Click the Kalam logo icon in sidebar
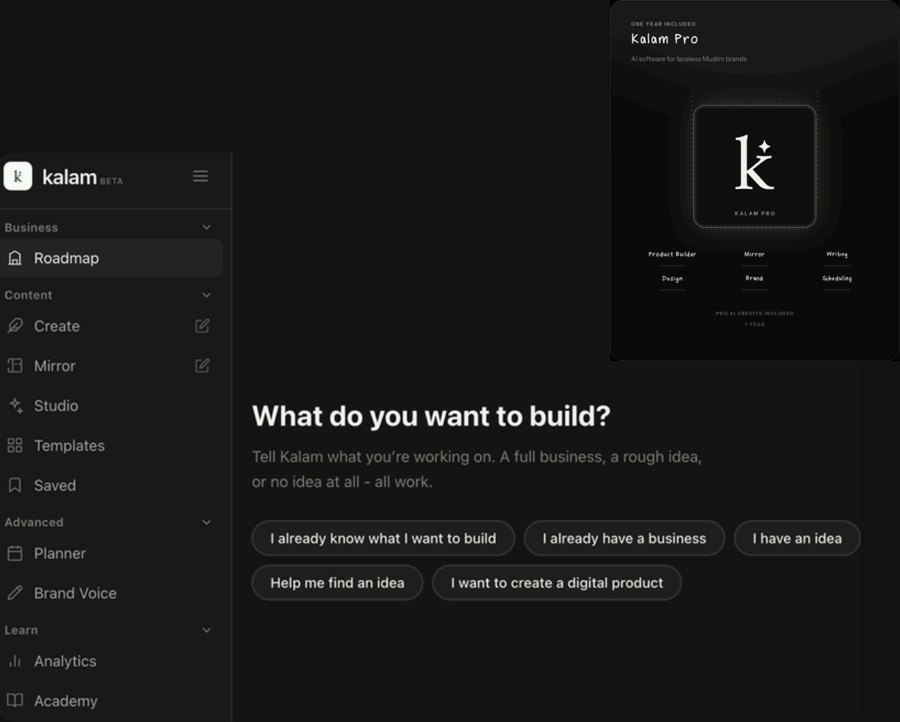 (18, 176)
